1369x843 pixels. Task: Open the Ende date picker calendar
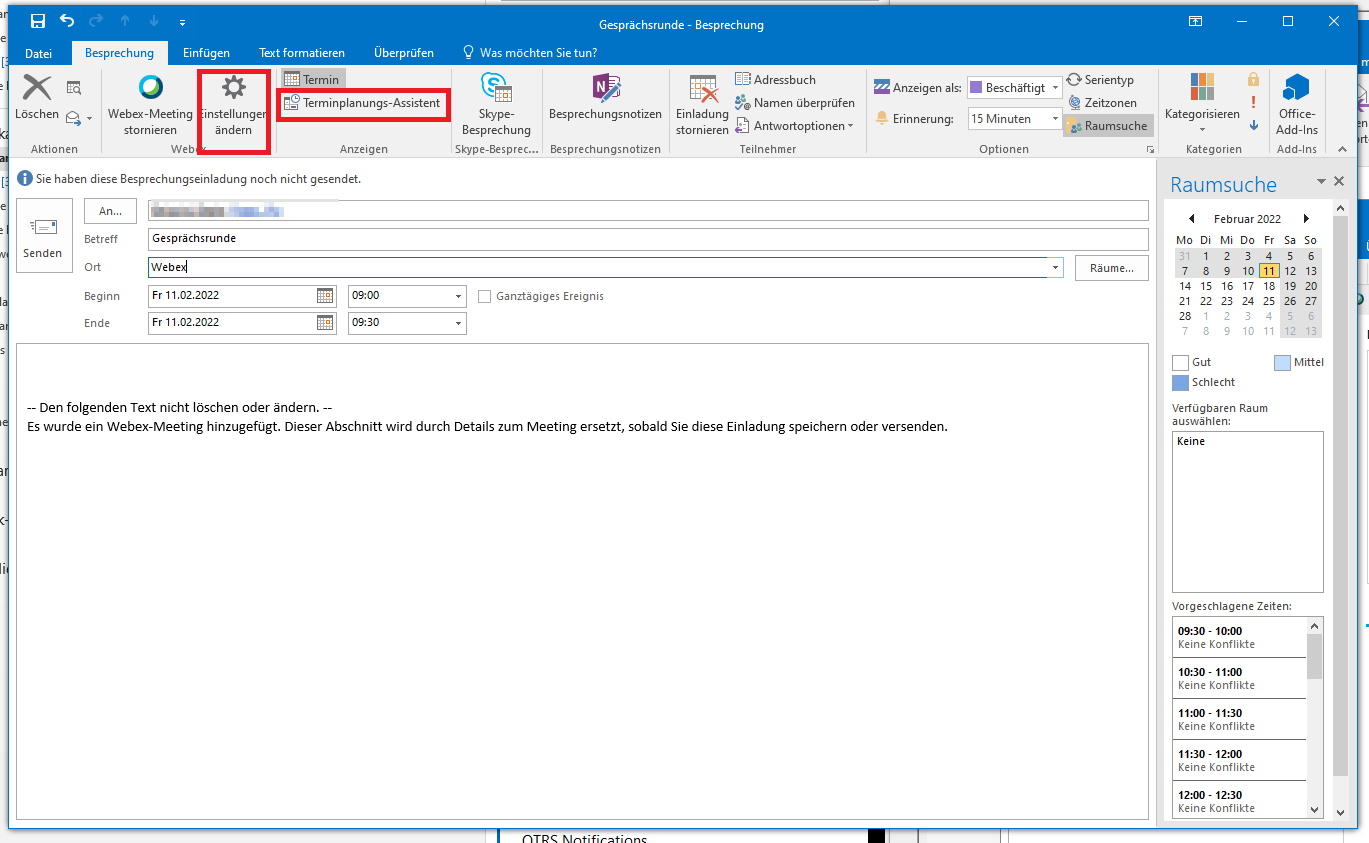pos(325,323)
